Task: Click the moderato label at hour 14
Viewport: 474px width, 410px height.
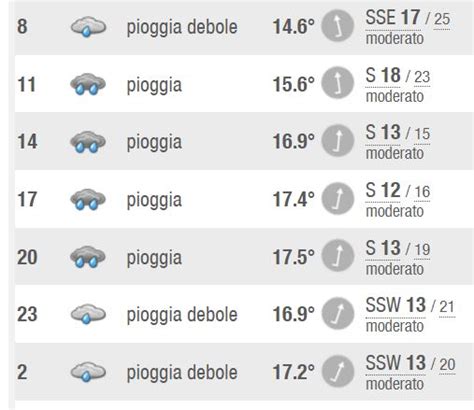Action: 395,154
